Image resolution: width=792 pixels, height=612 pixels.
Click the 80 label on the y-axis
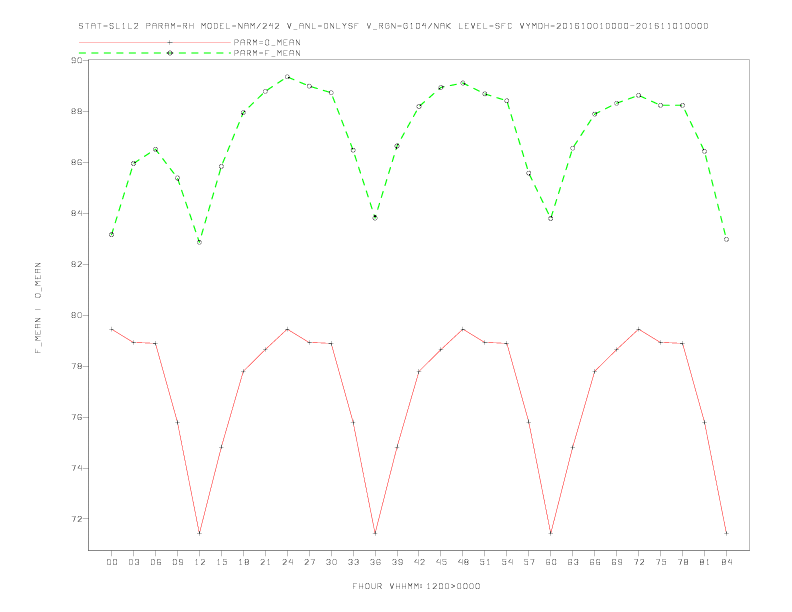point(77,315)
